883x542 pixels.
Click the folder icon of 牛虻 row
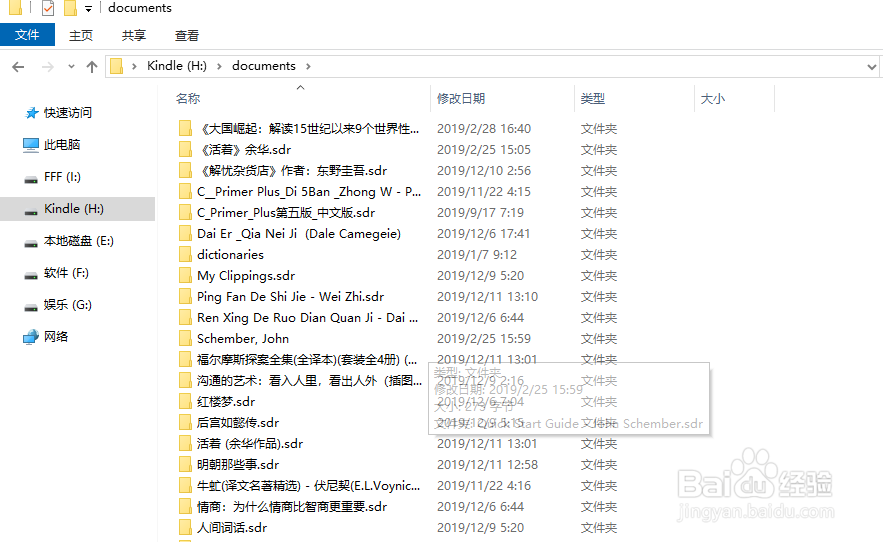tap(185, 486)
